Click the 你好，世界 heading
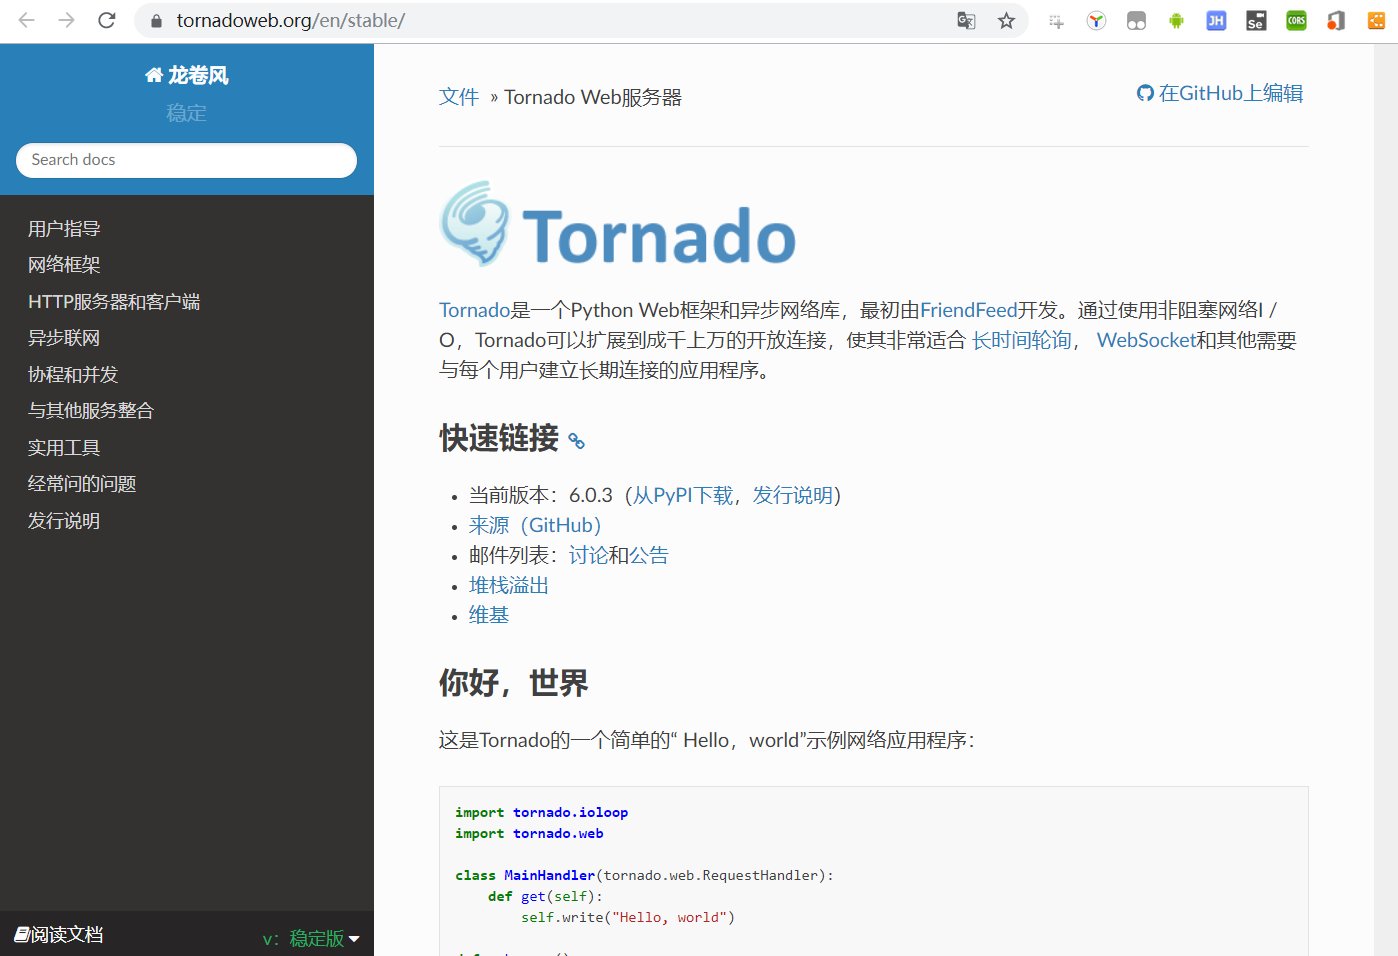This screenshot has width=1398, height=956. pyautogui.click(x=513, y=683)
